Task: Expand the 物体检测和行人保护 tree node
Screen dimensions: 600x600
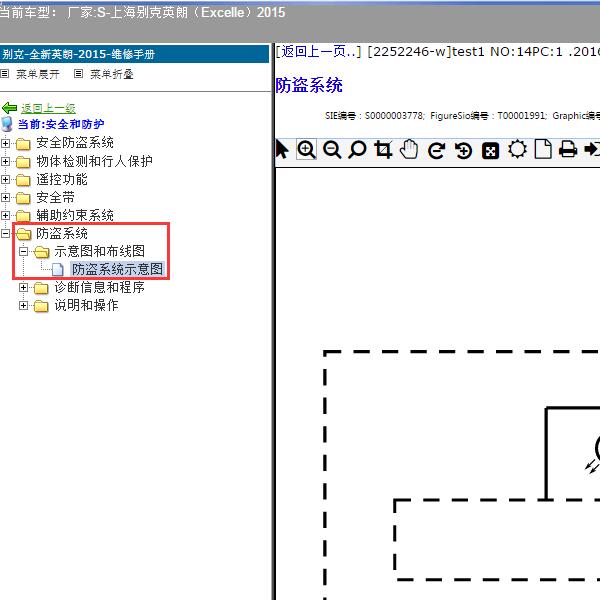Action: (x=5, y=161)
